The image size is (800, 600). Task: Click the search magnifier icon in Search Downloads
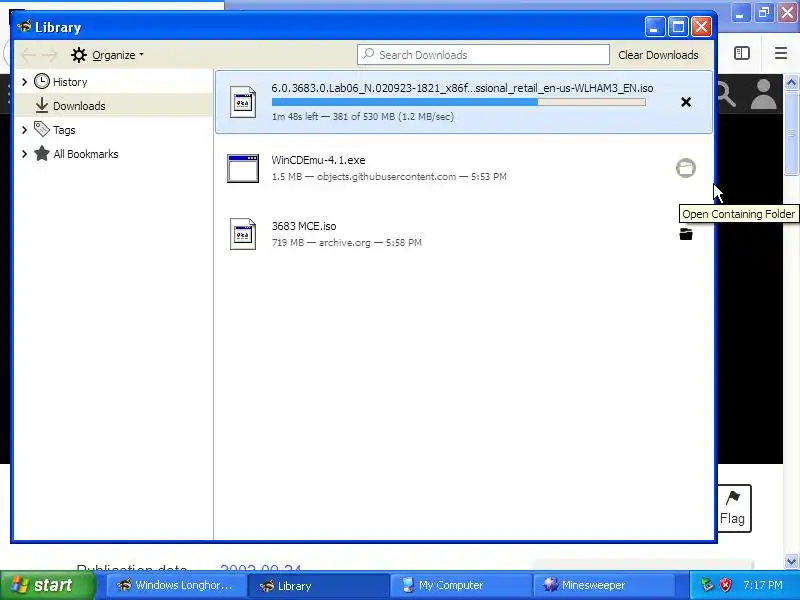pyautogui.click(x=368, y=54)
